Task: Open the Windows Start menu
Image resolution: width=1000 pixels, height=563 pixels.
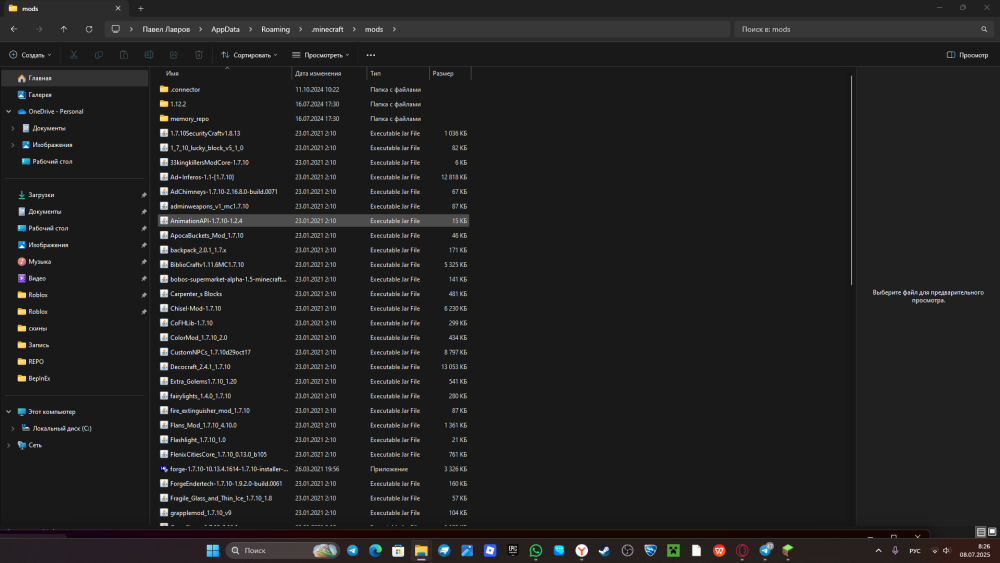Action: [212, 550]
